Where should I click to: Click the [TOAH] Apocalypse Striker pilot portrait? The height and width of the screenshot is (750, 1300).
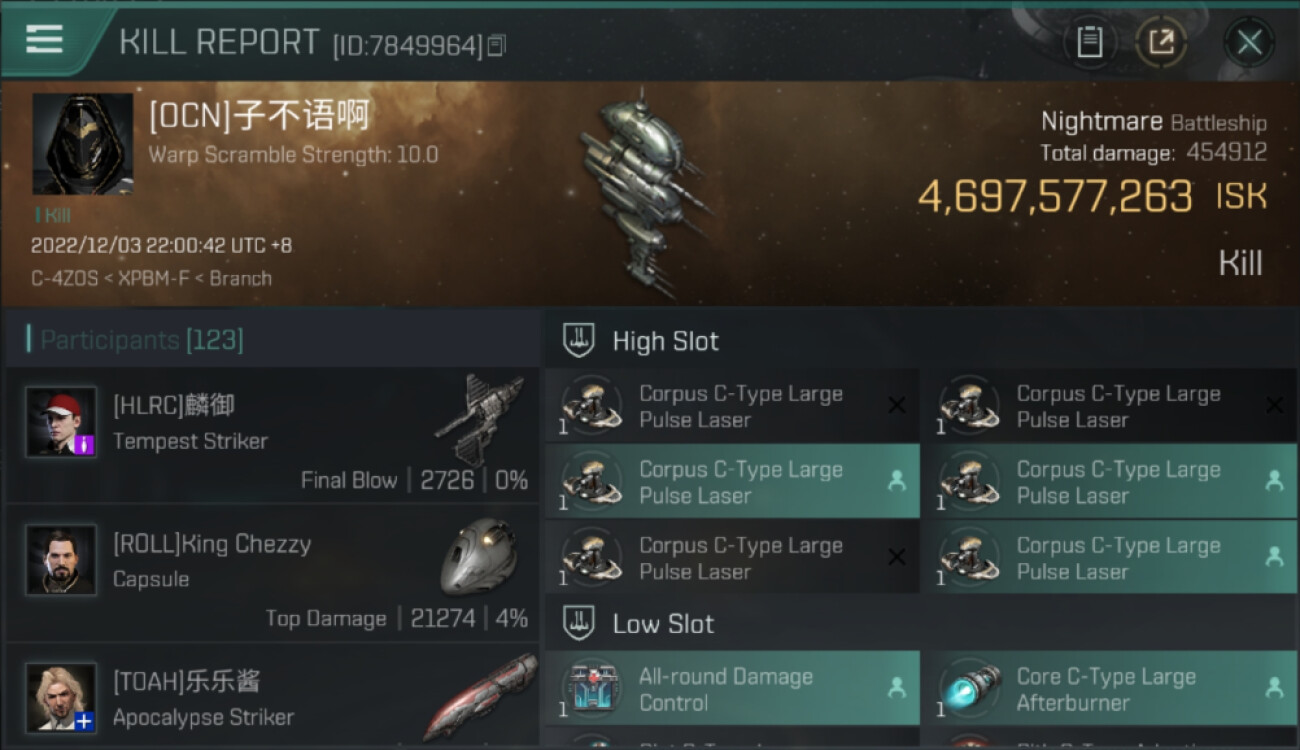pos(61,697)
